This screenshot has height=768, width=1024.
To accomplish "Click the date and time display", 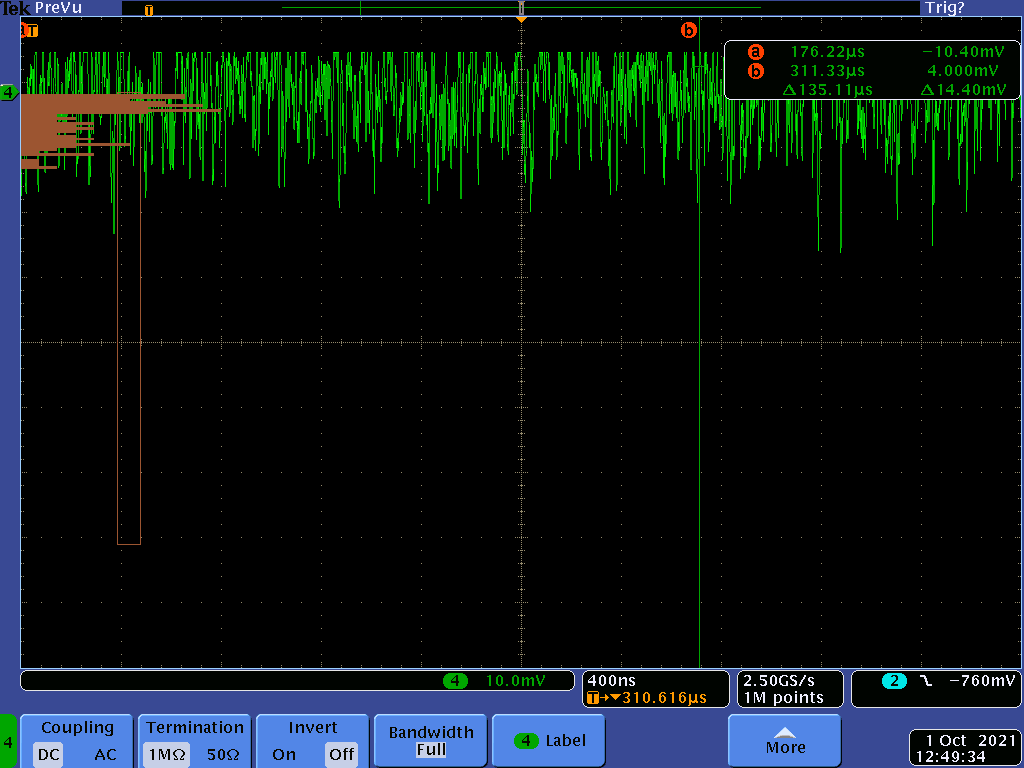I will [964, 748].
